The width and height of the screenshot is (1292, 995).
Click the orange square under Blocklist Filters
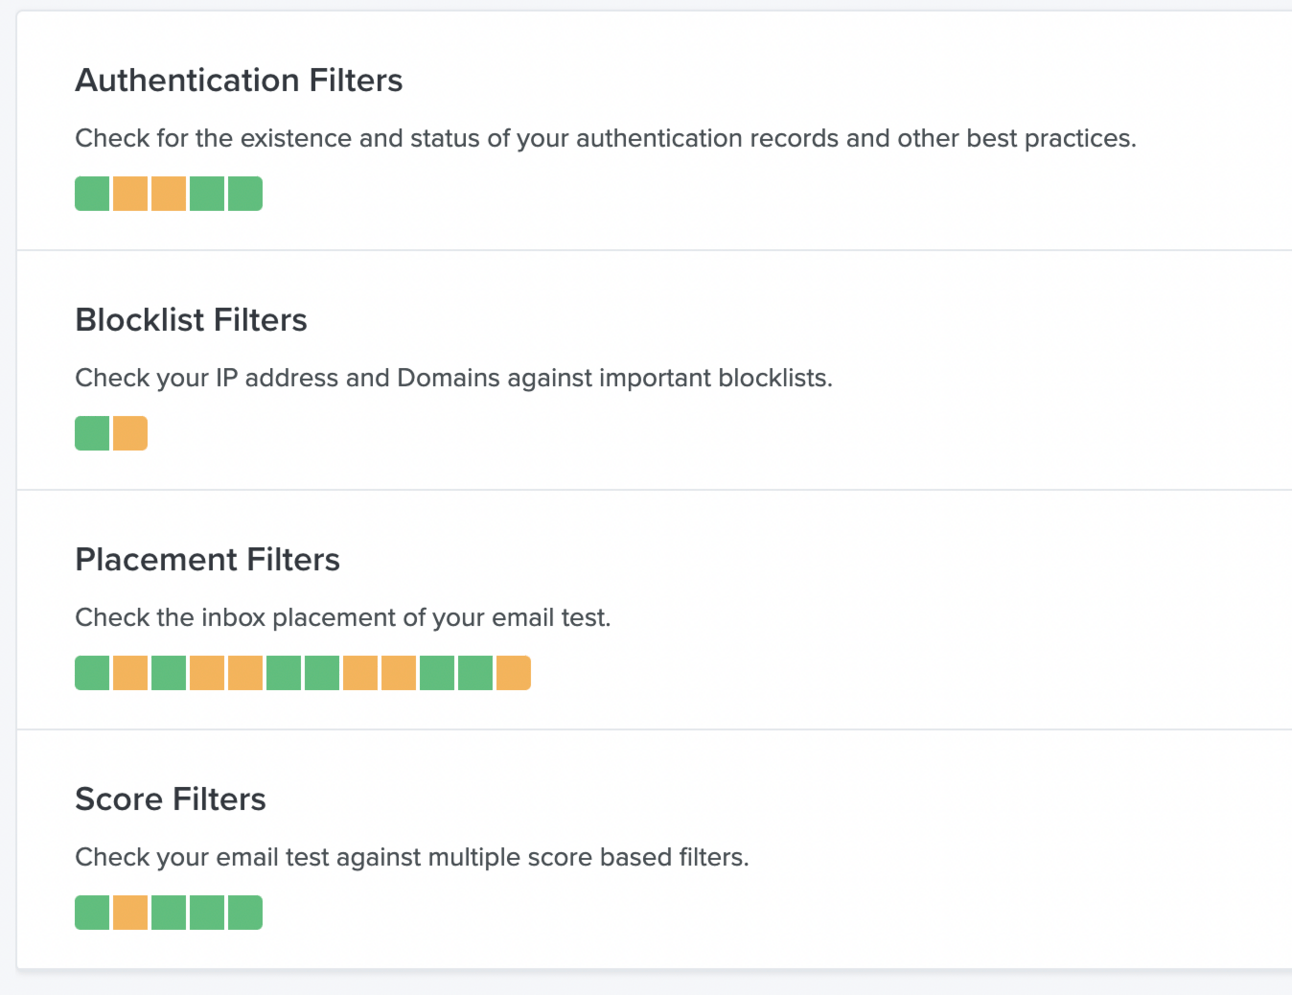pos(130,434)
